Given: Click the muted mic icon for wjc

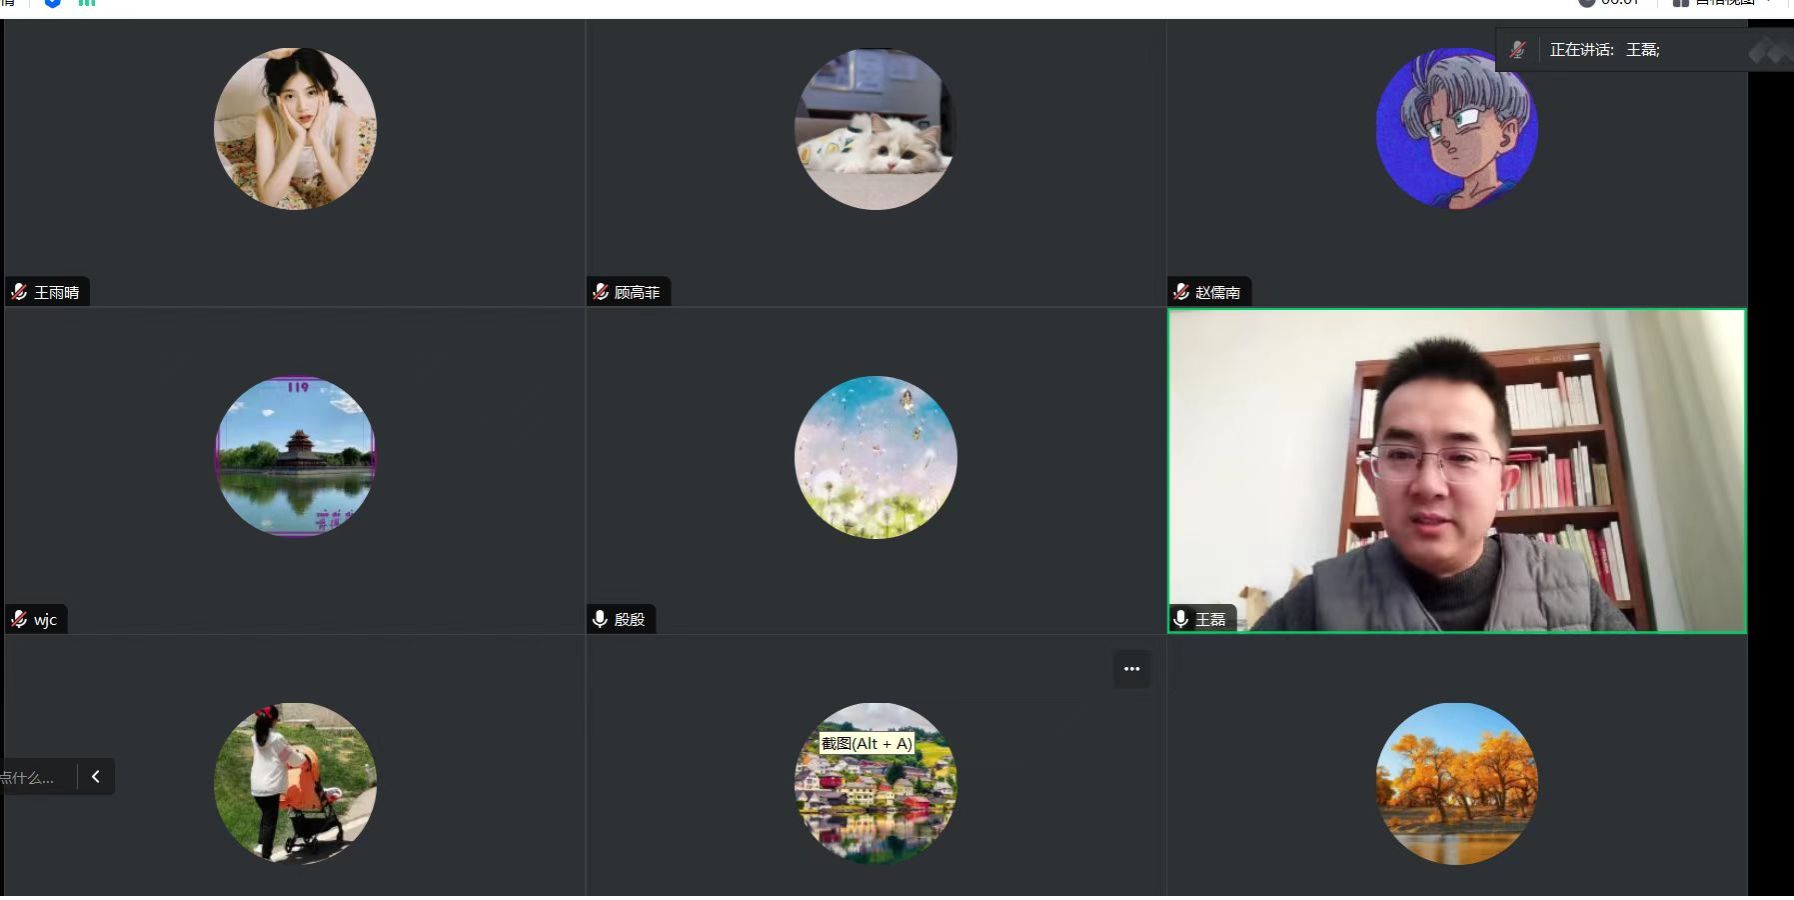Looking at the screenshot, I should (x=19, y=619).
